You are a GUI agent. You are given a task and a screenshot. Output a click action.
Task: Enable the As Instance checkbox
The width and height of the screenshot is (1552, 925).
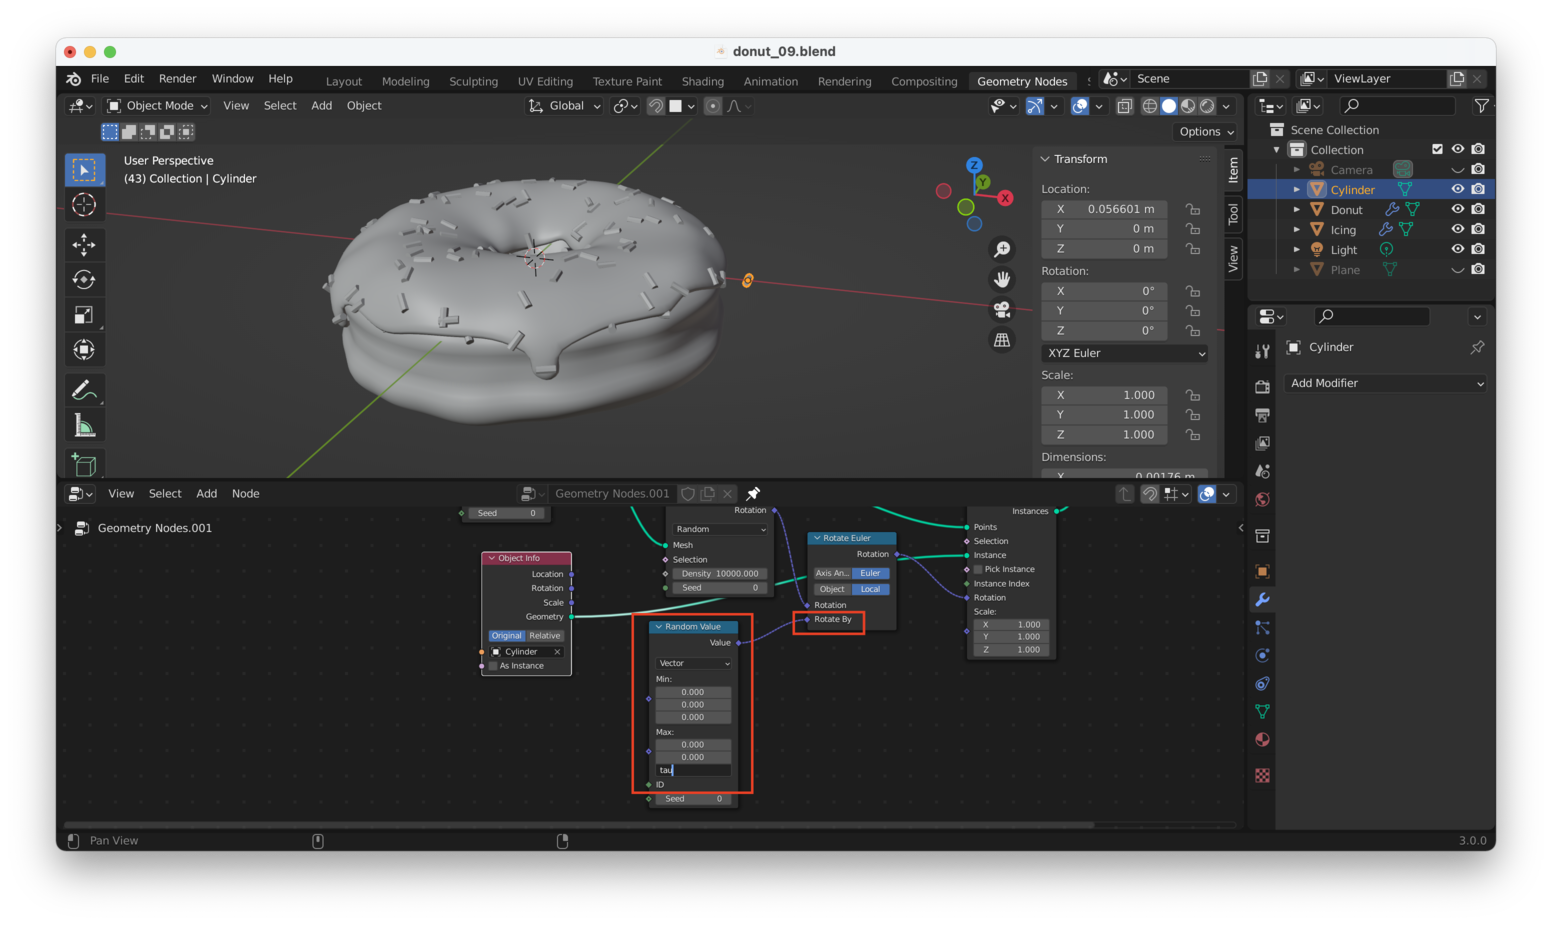tap(494, 666)
